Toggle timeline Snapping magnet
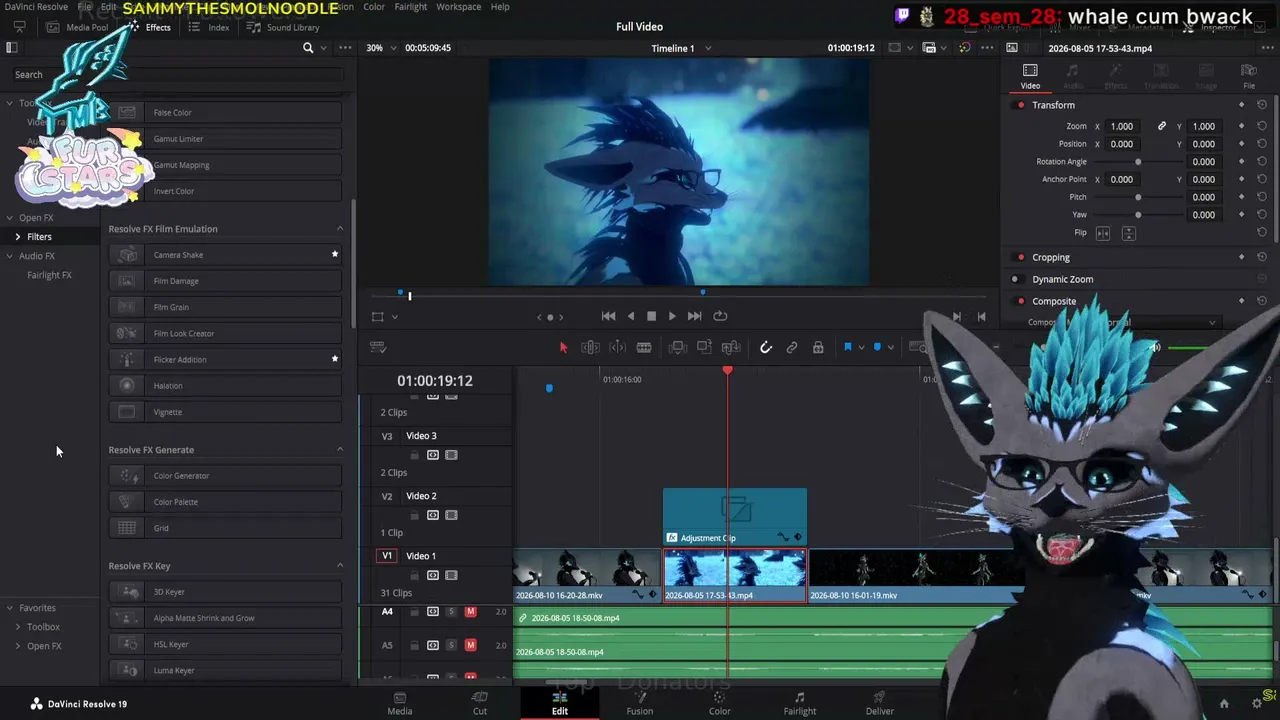 (766, 347)
